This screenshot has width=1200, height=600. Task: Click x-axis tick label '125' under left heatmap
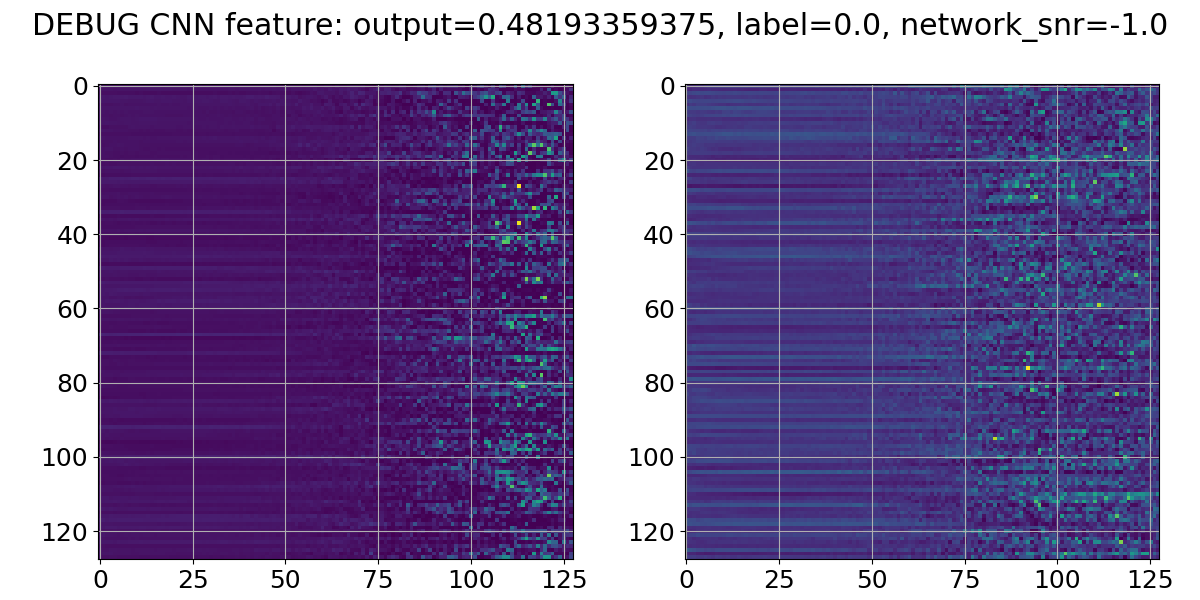(564, 579)
